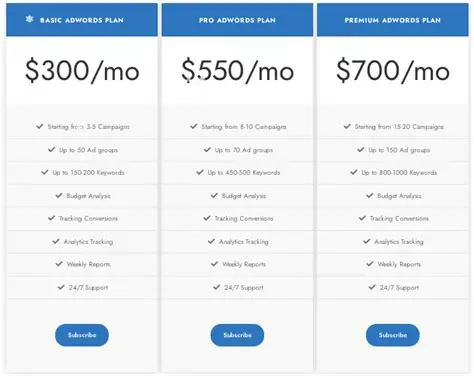Click checkmark beside Premium plan Analytics Tracking
Screen dimensions: 474x376
tap(367, 241)
